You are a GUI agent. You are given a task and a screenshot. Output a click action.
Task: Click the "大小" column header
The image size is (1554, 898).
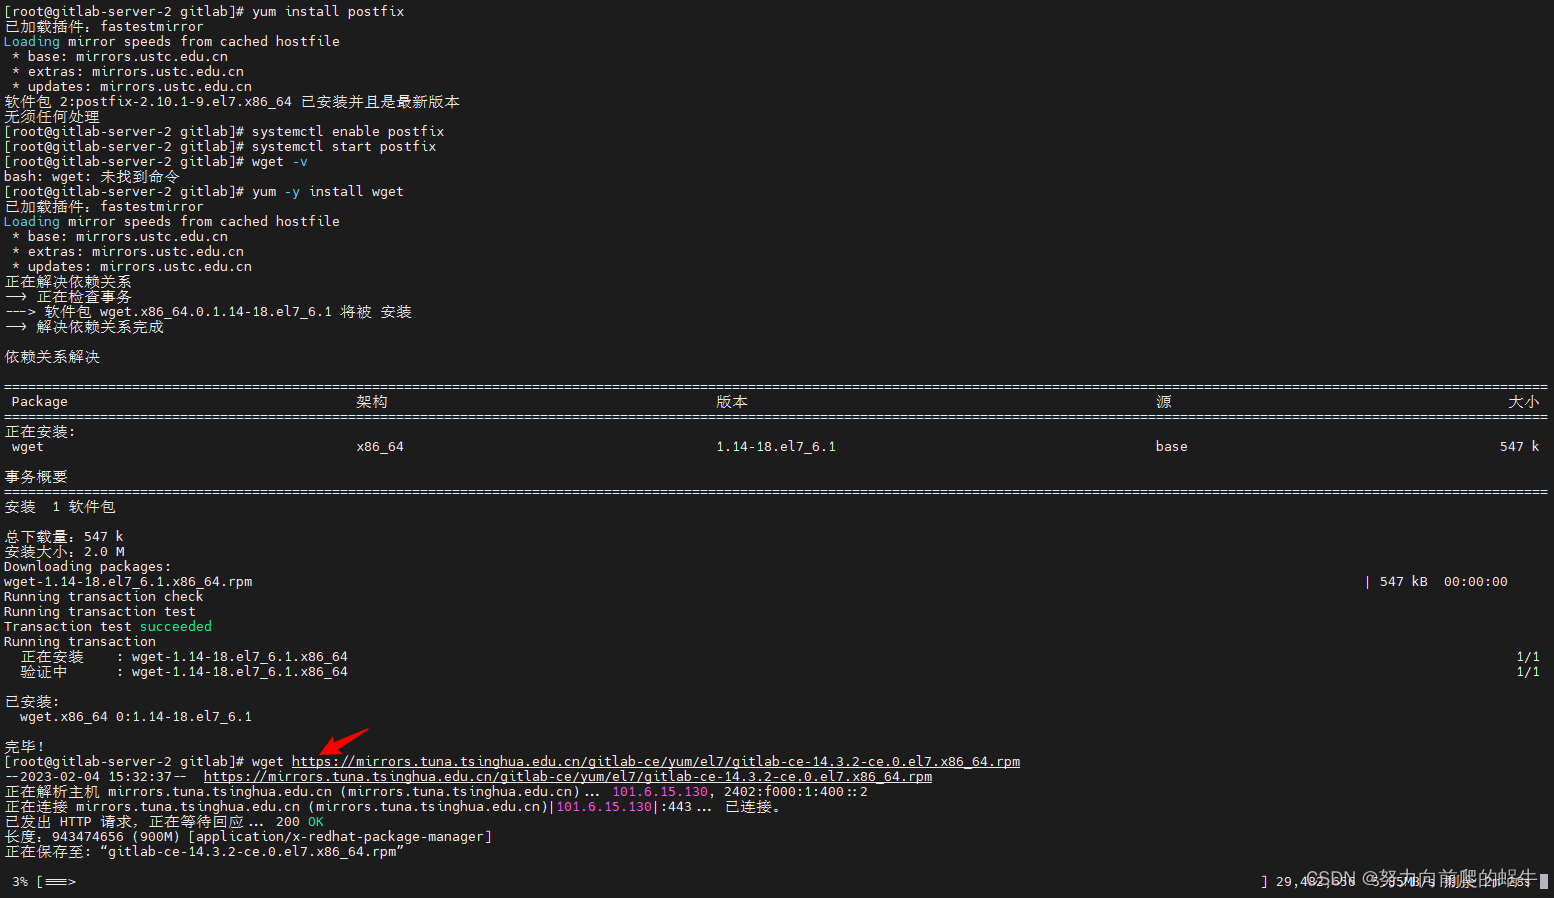pyautogui.click(x=1524, y=402)
